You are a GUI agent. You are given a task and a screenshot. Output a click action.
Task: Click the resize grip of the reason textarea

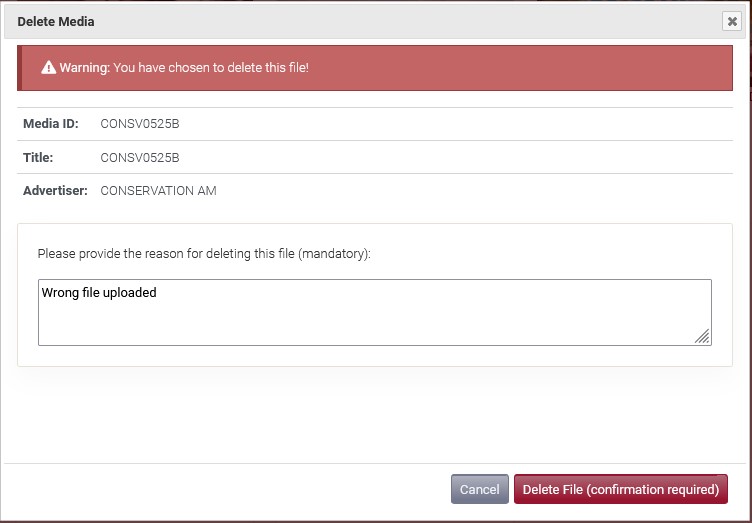703,336
